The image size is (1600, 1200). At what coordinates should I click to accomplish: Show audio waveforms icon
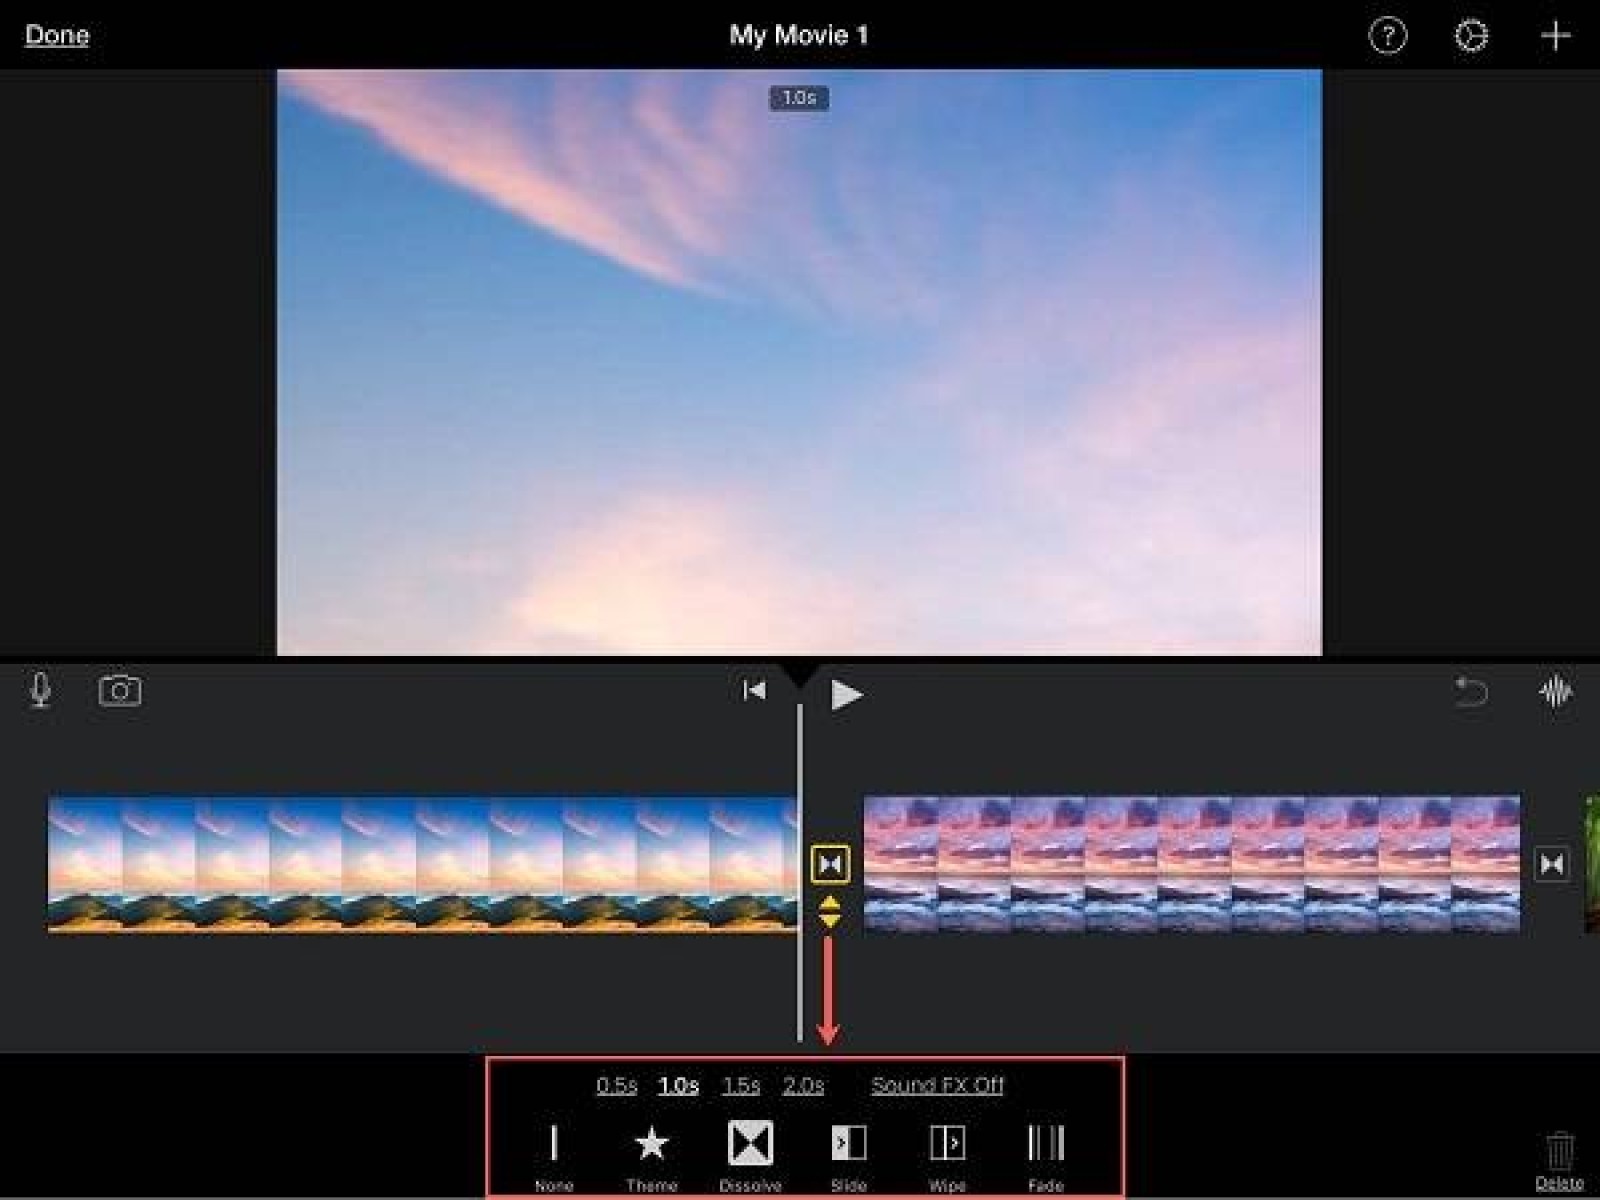tap(1555, 691)
